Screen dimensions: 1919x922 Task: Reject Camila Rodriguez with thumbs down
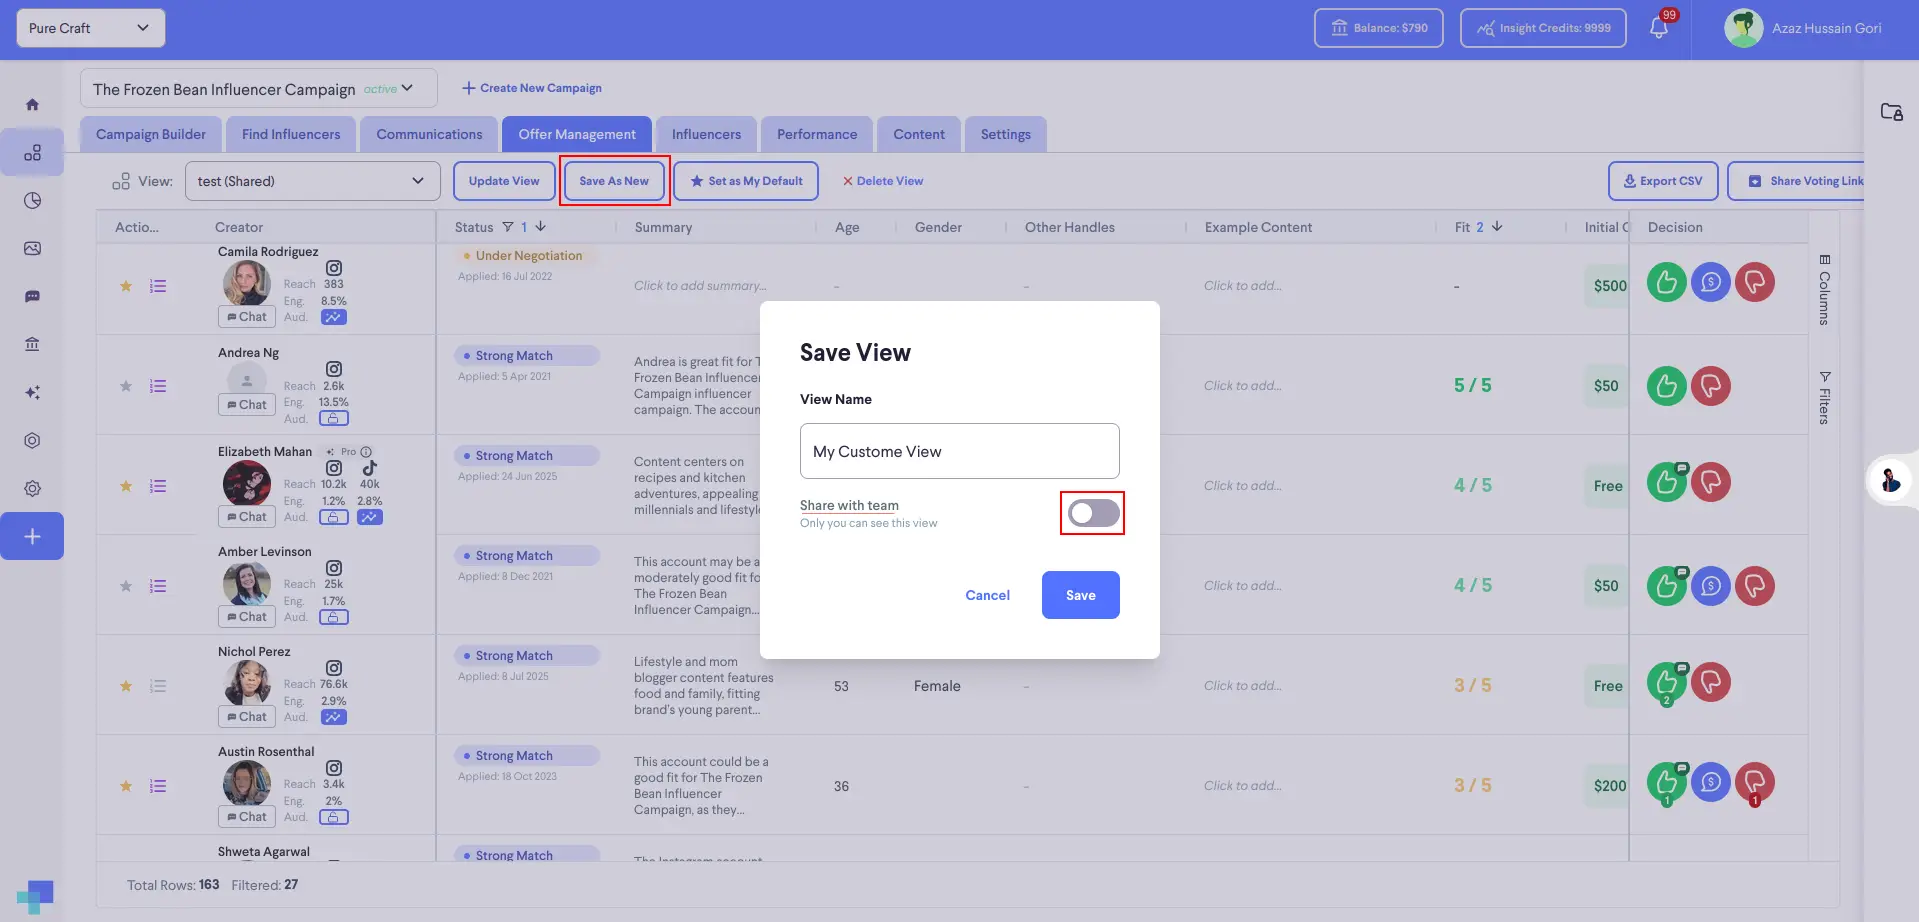[1755, 282]
